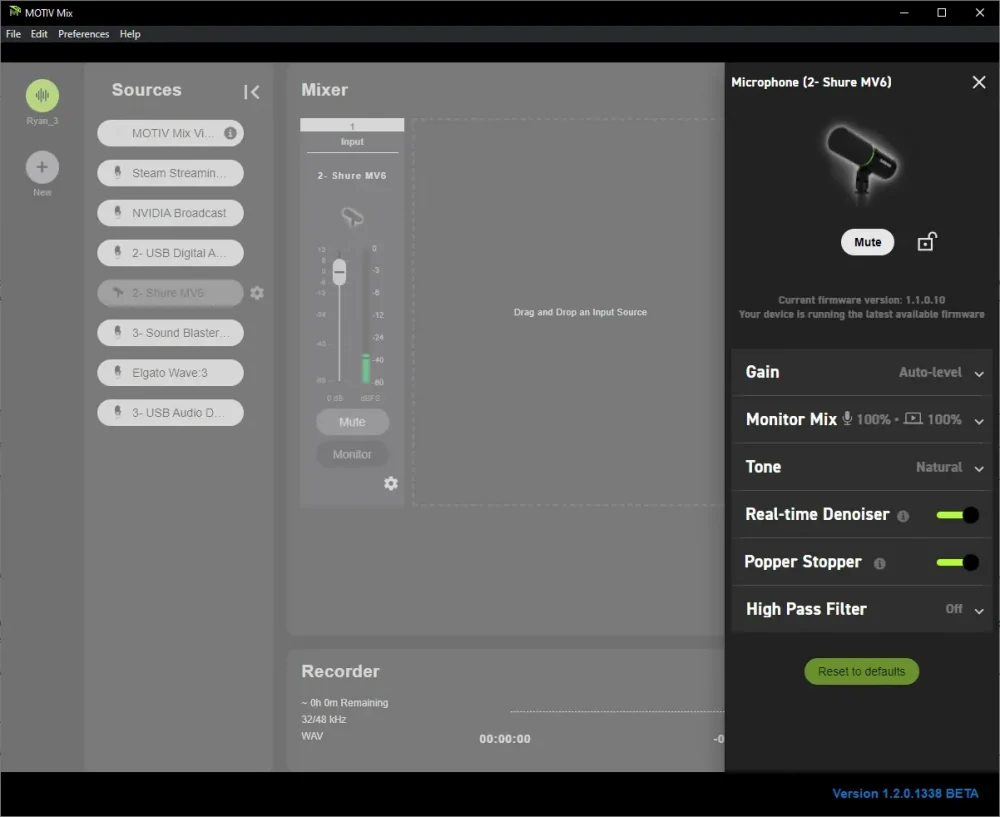Open settings gear beside 2- Shure MV6 source
This screenshot has width=1000, height=817.
257,293
